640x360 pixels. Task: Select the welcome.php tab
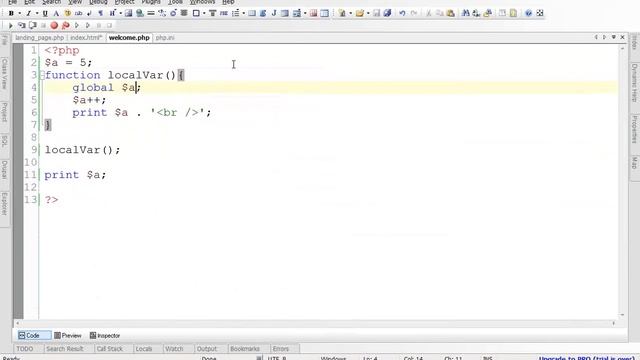point(129,38)
